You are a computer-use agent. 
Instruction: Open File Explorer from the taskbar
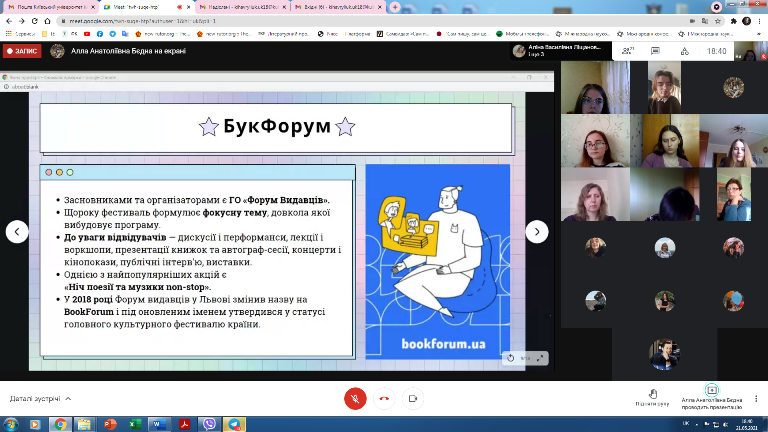85,424
